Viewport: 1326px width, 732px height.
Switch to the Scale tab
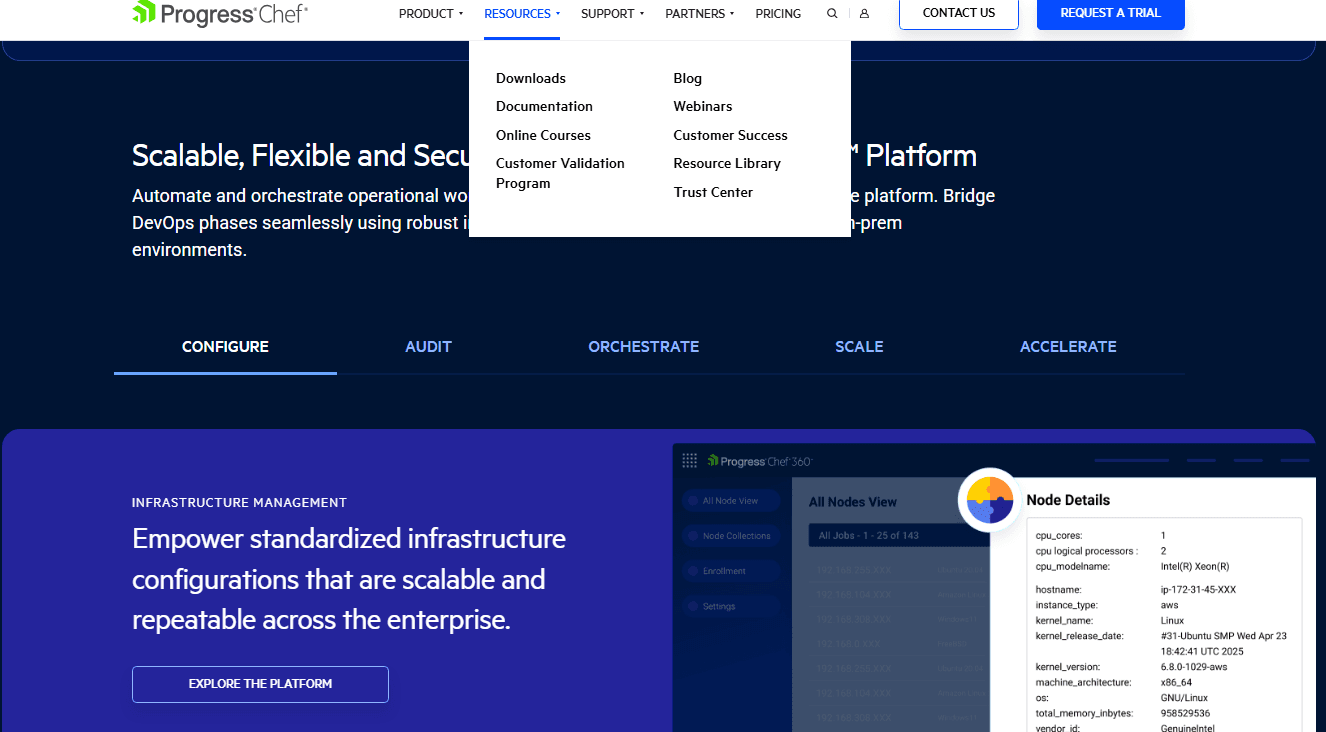click(x=859, y=347)
